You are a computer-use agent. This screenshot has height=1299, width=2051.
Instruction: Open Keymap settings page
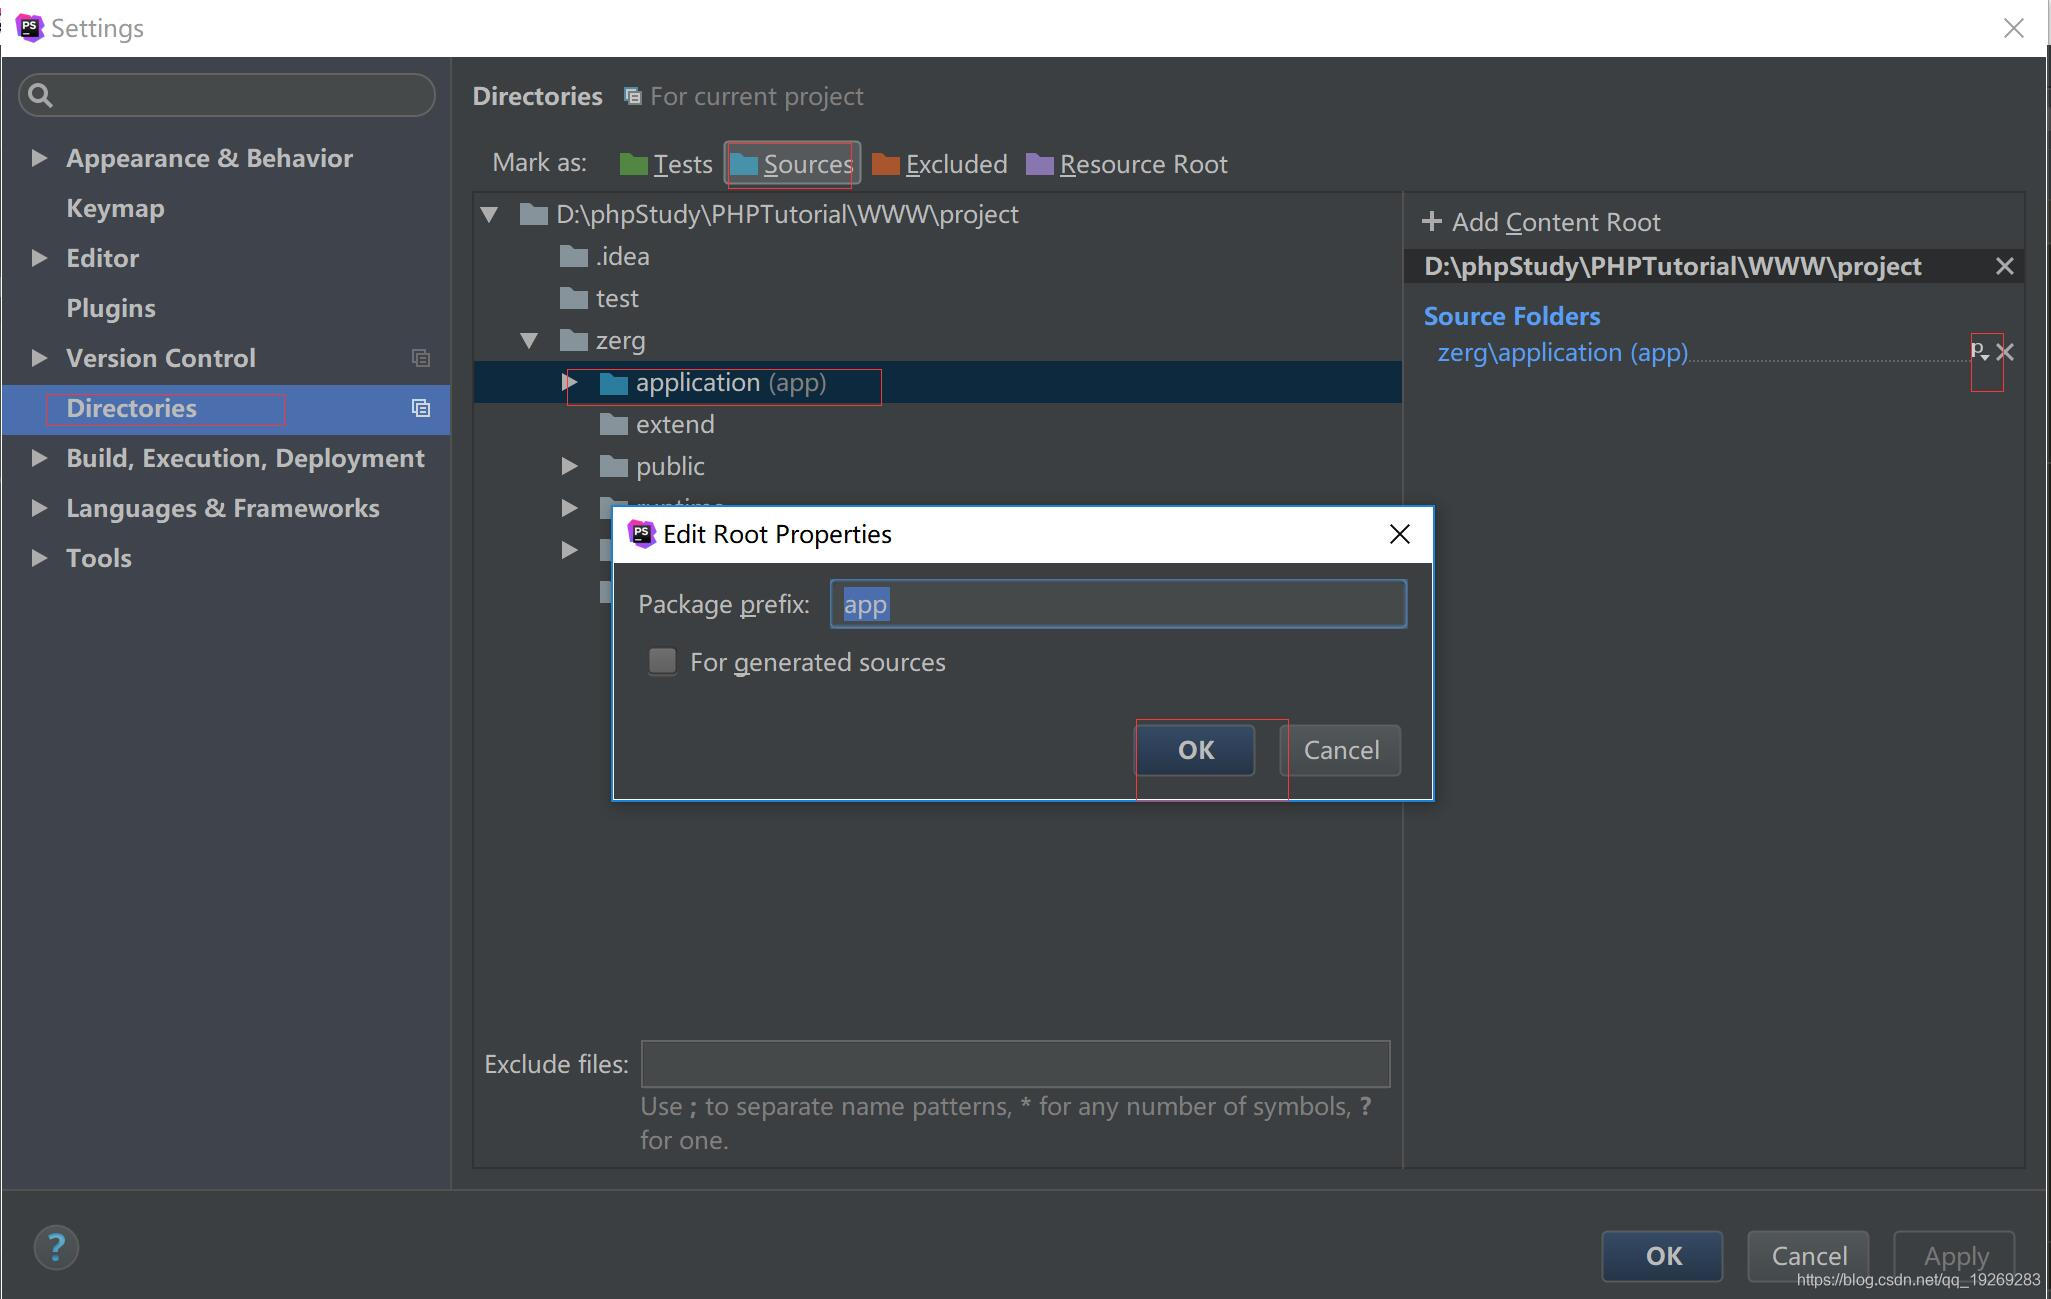pos(115,208)
